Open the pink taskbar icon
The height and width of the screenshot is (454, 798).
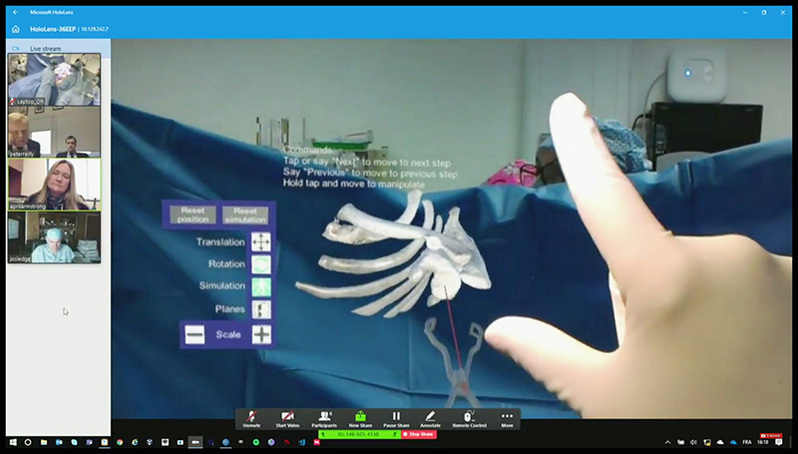click(317, 443)
